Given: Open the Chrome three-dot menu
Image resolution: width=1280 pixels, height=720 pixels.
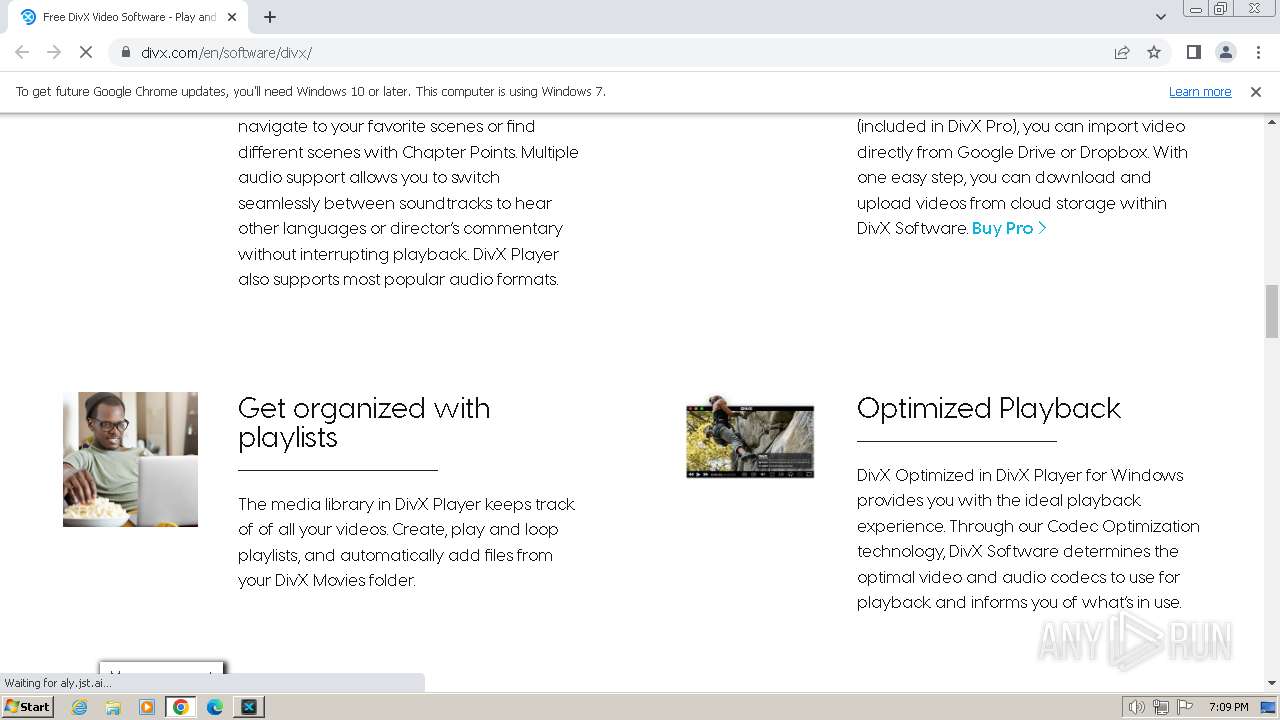Looking at the screenshot, I should pyautogui.click(x=1258, y=52).
